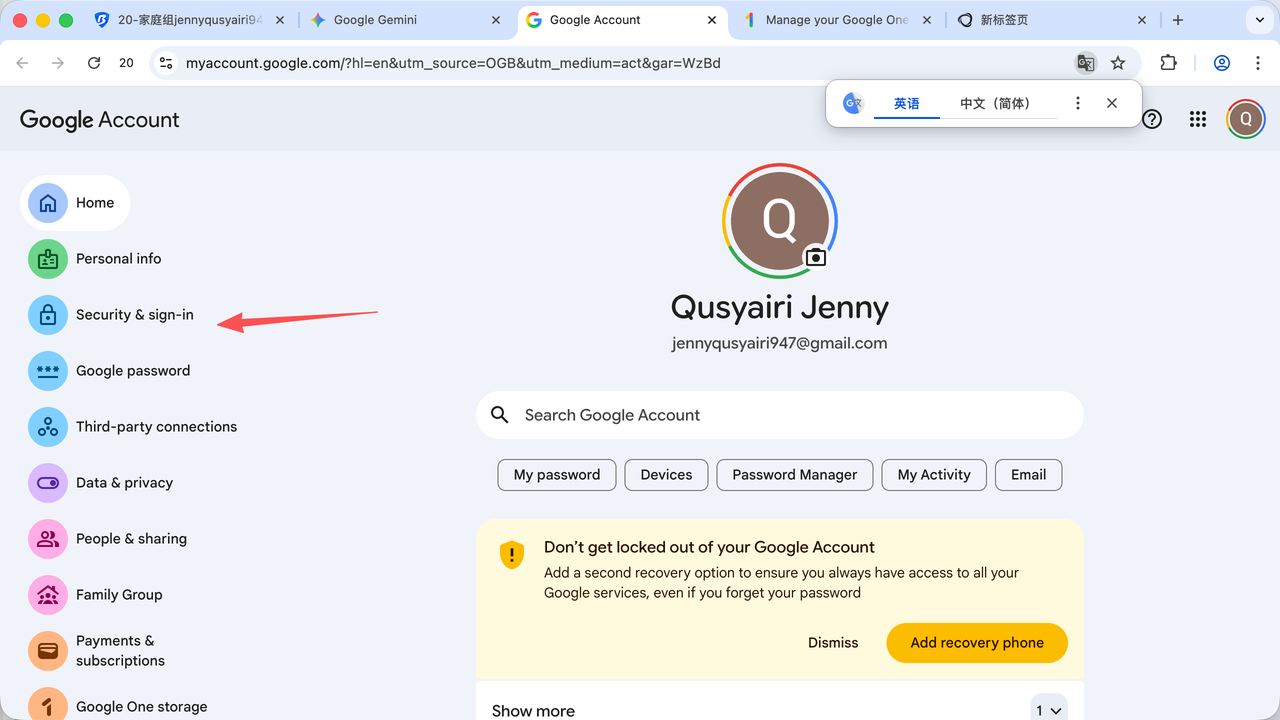
Task: Open Family Group from sidebar
Action: click(119, 595)
